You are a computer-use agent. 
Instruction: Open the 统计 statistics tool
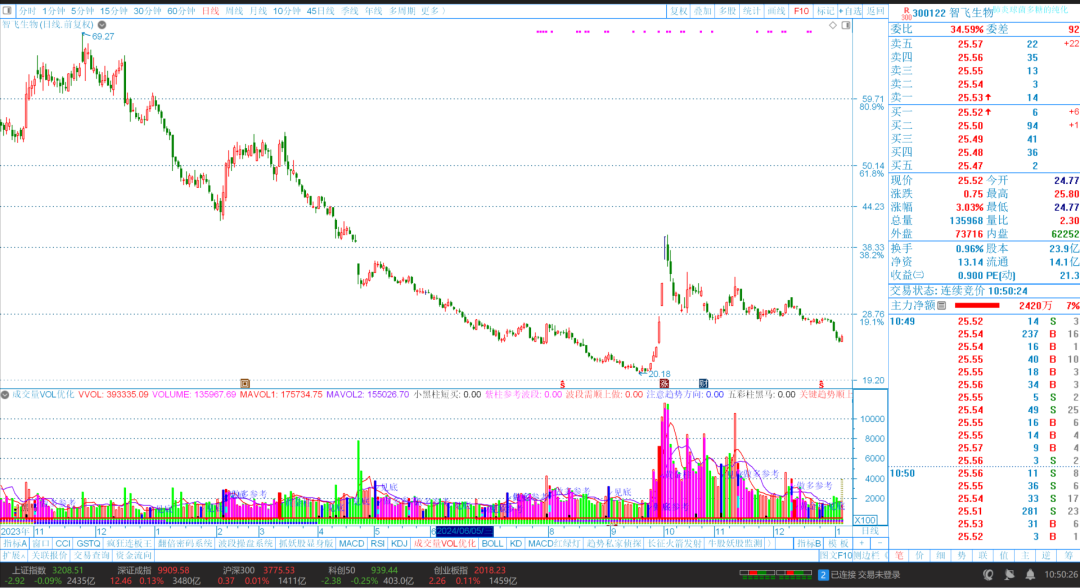[751, 11]
